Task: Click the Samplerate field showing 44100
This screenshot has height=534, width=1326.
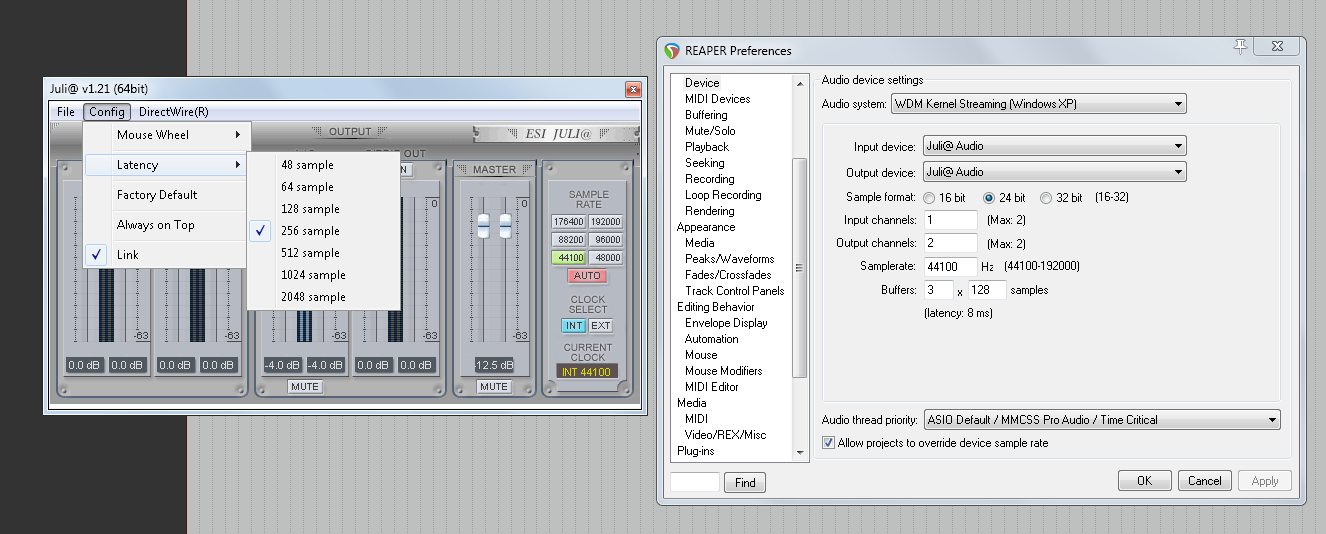Action: point(950,267)
